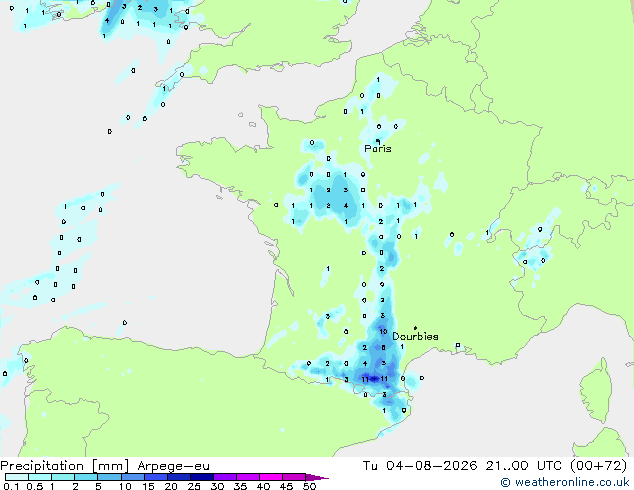Click the [mm] unit label

110,466
